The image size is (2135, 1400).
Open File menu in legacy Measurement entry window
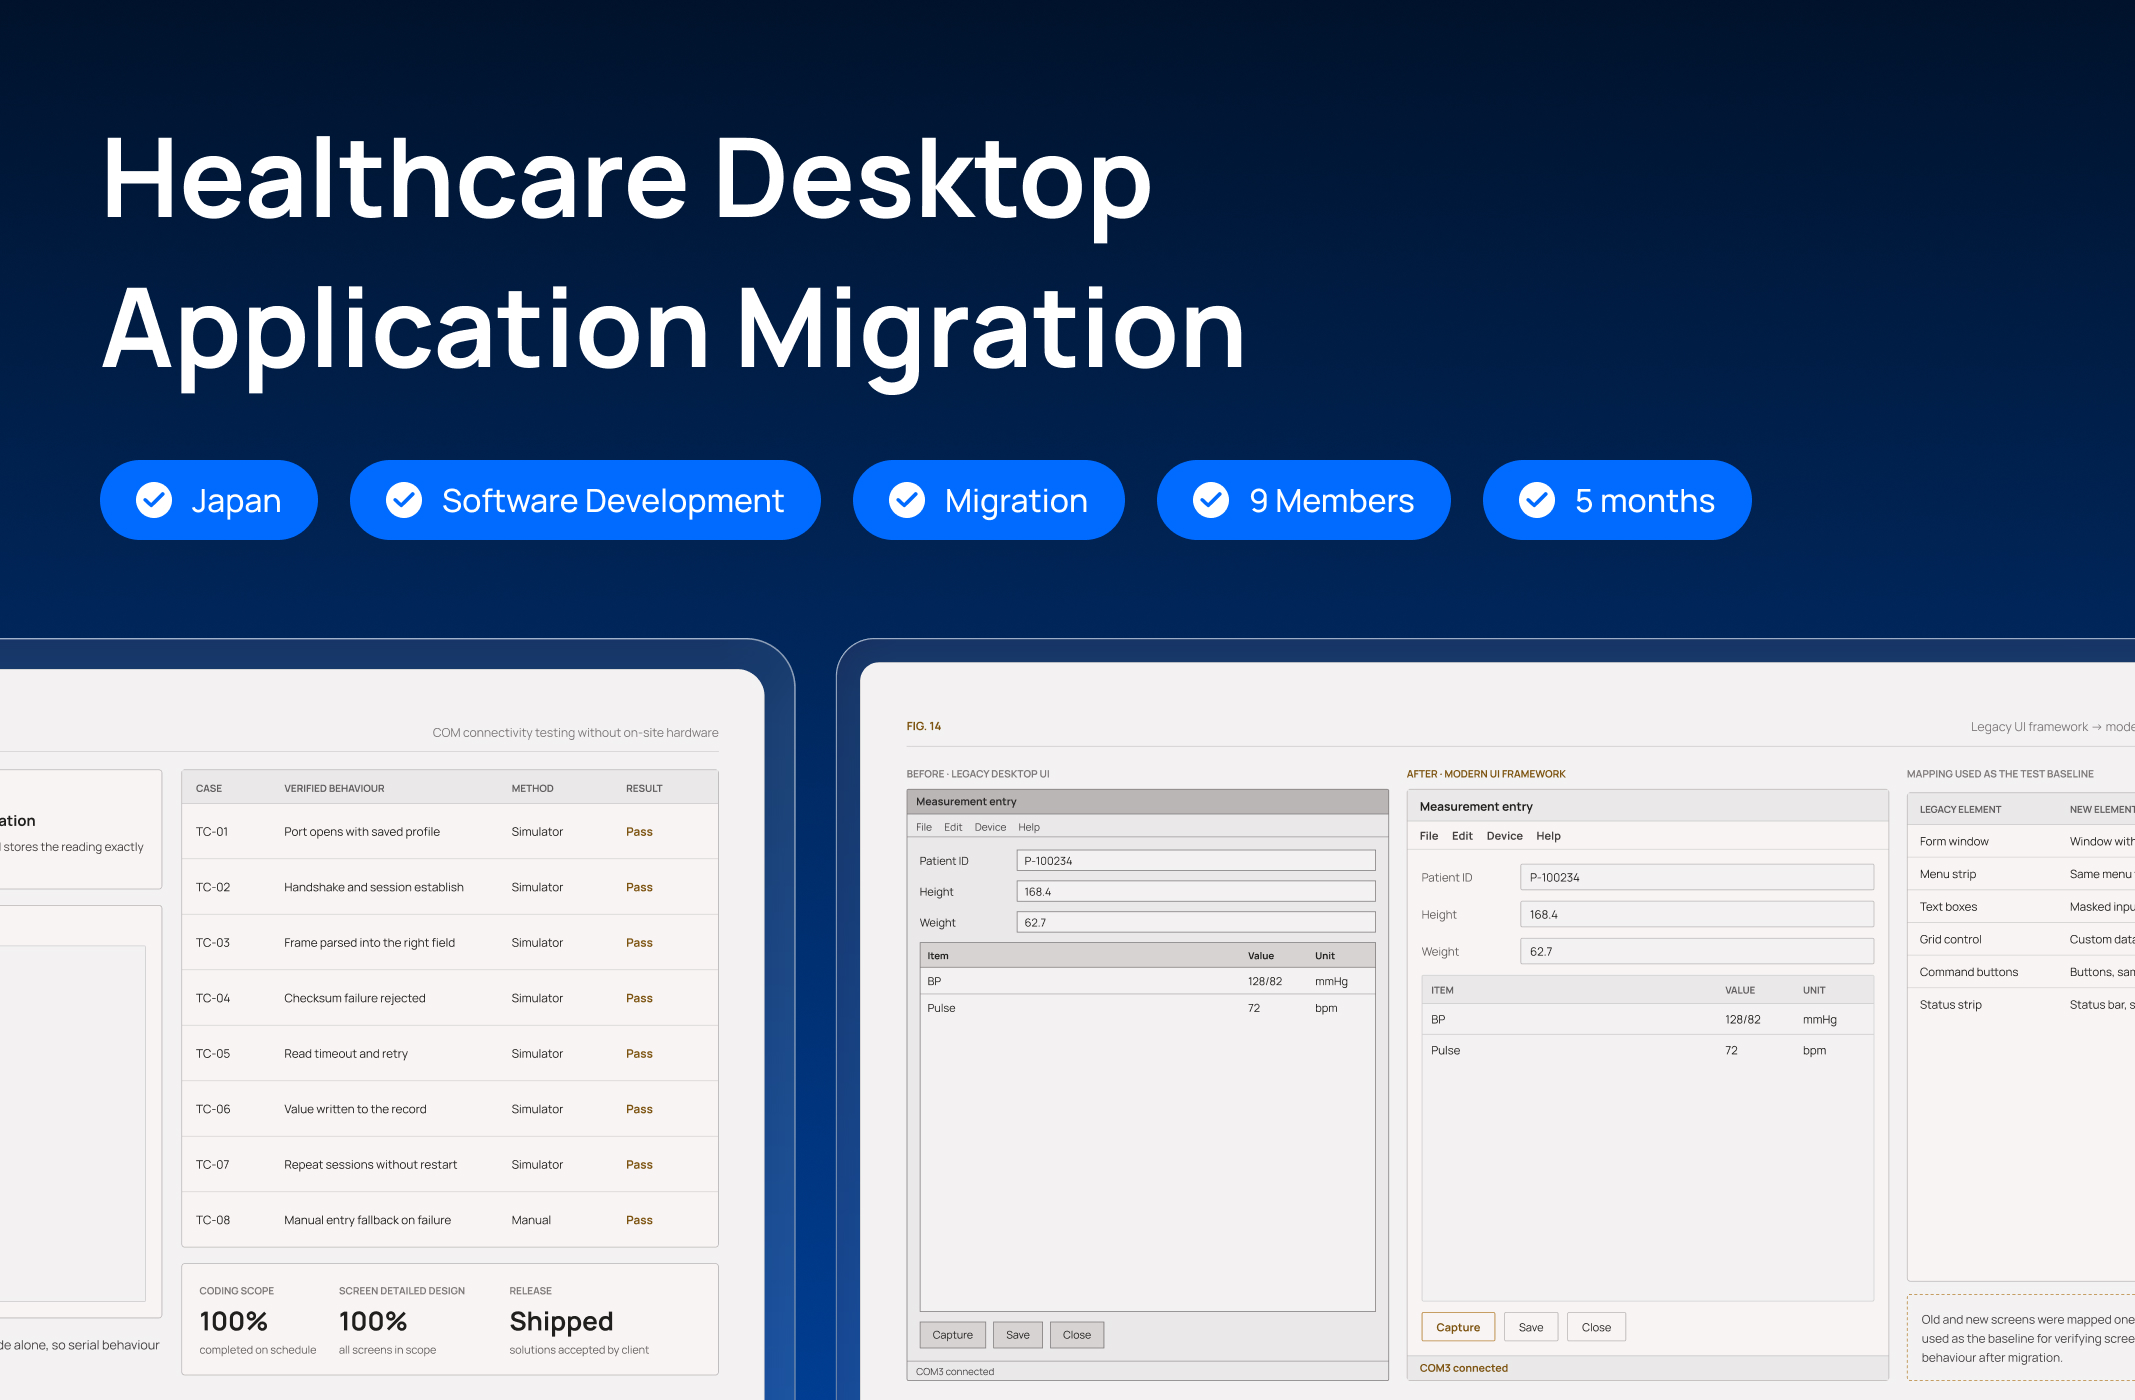pos(924,827)
